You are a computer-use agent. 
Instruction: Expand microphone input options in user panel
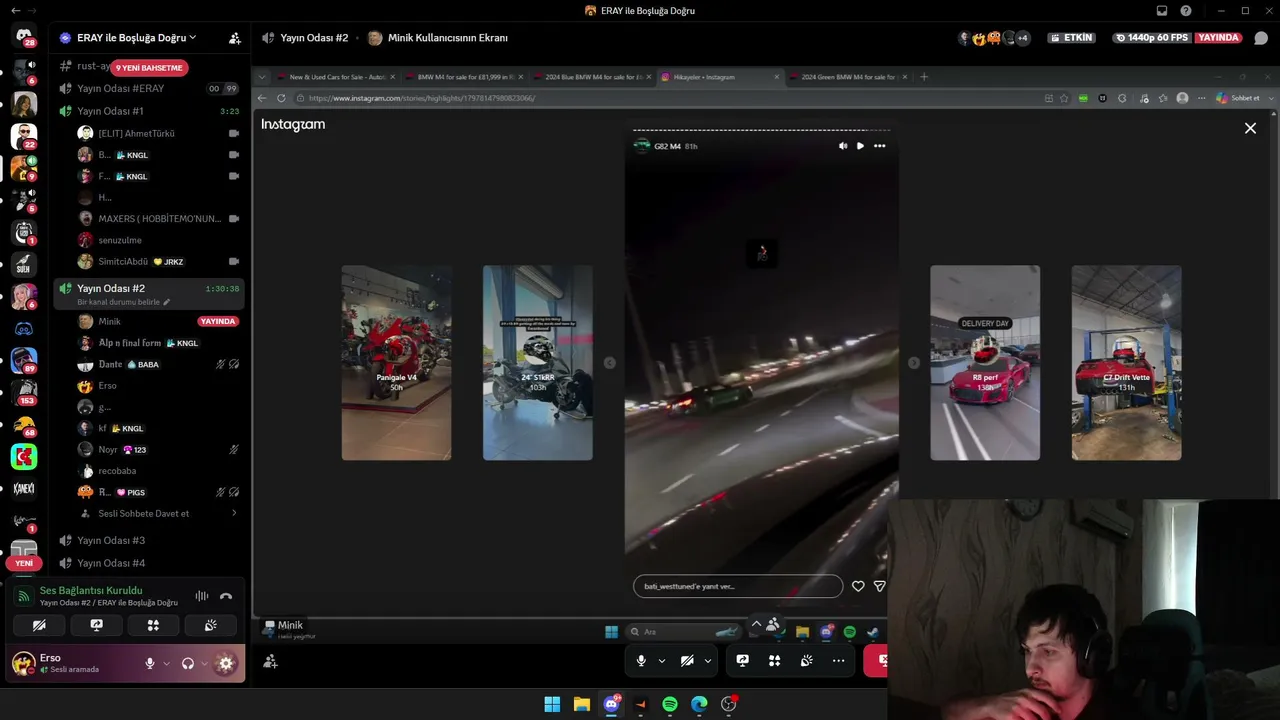[x=166, y=663]
